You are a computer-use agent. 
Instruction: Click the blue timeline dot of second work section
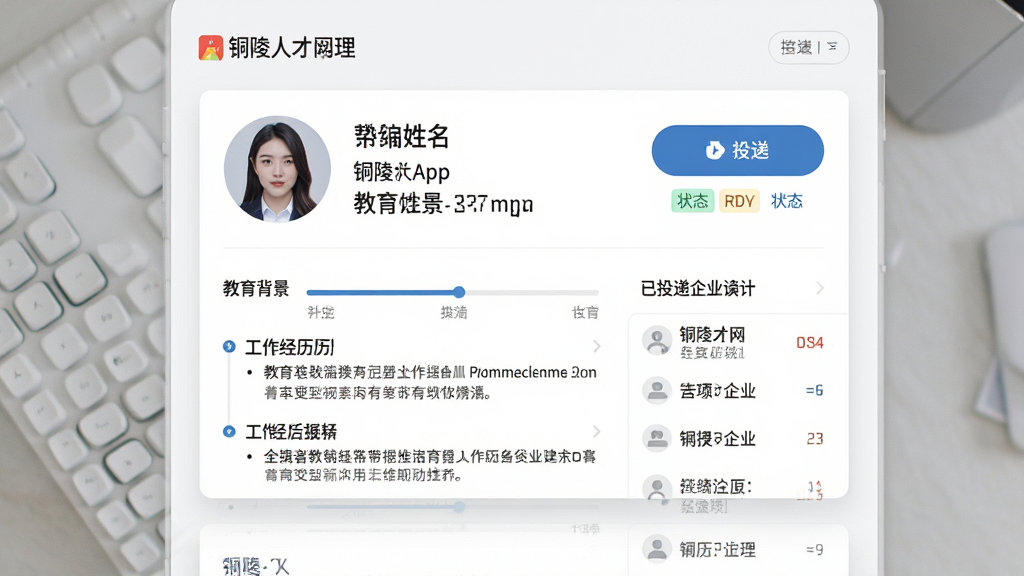click(229, 431)
